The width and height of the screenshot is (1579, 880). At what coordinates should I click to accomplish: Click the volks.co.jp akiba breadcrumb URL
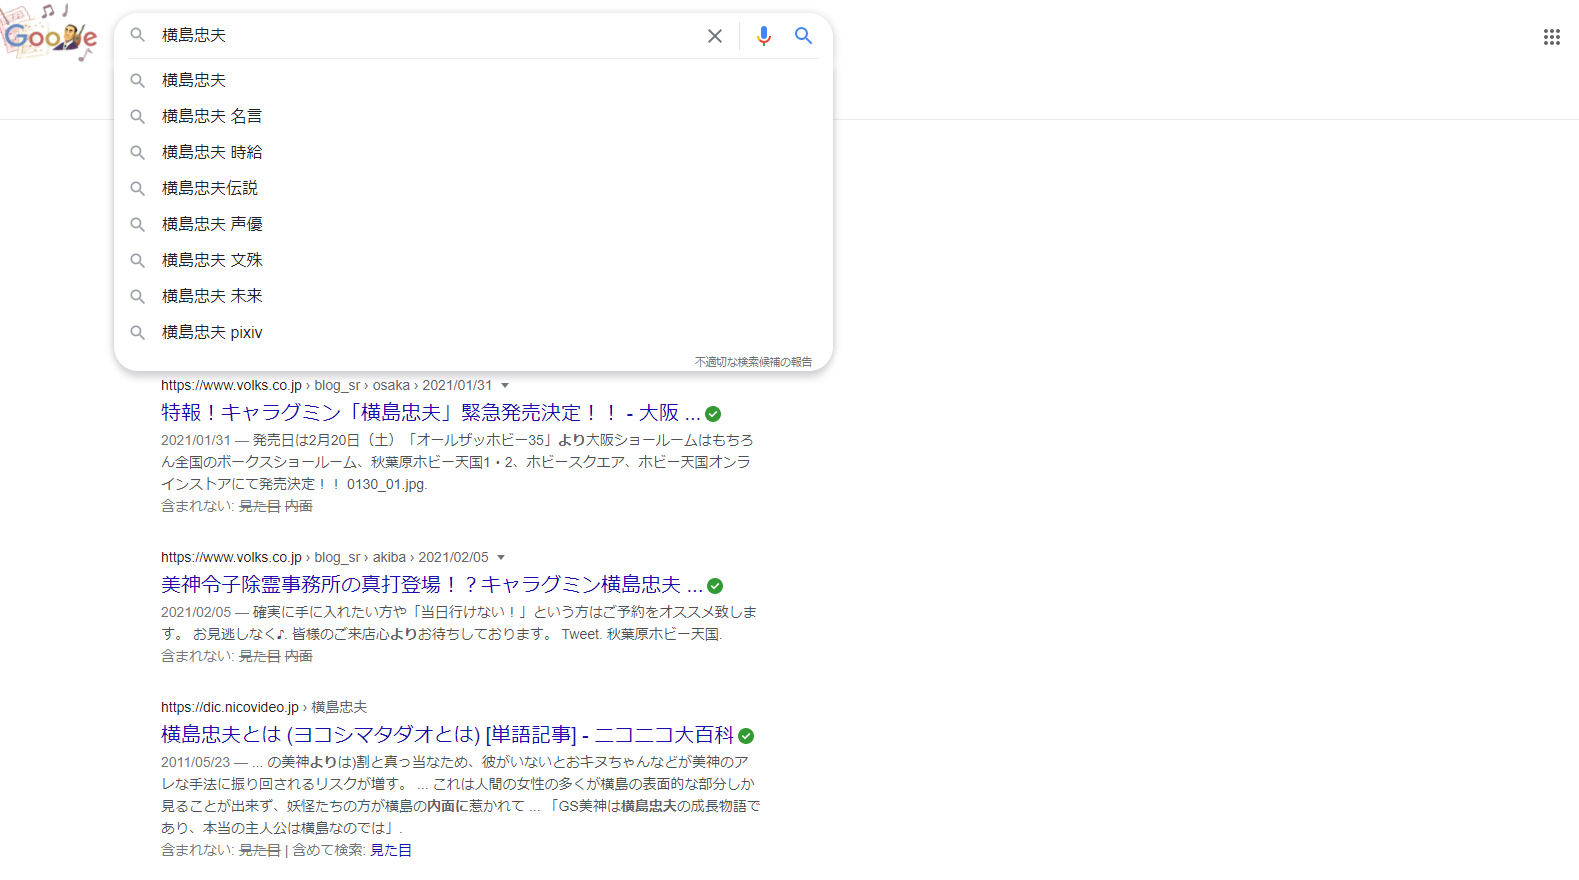click(x=325, y=557)
